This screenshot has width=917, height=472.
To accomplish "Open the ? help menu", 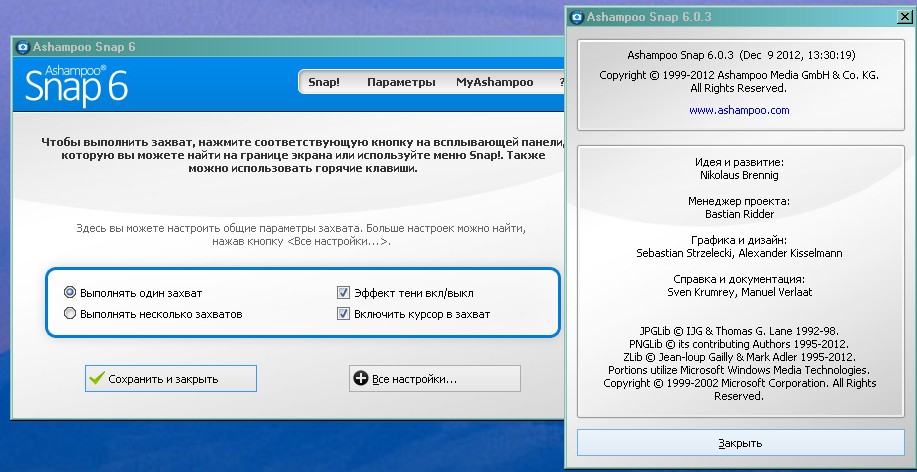I will tap(561, 82).
